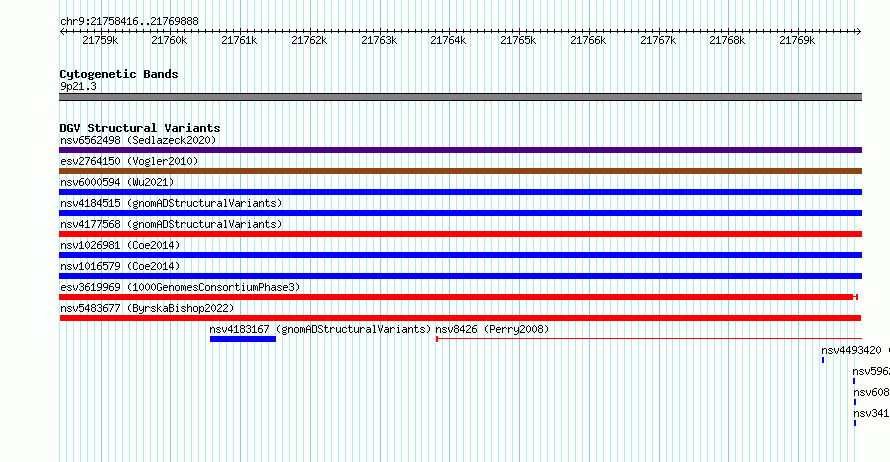The height and width of the screenshot is (462, 890).
Task: Select the short blue nsv4183167 bar
Action: coord(243,339)
